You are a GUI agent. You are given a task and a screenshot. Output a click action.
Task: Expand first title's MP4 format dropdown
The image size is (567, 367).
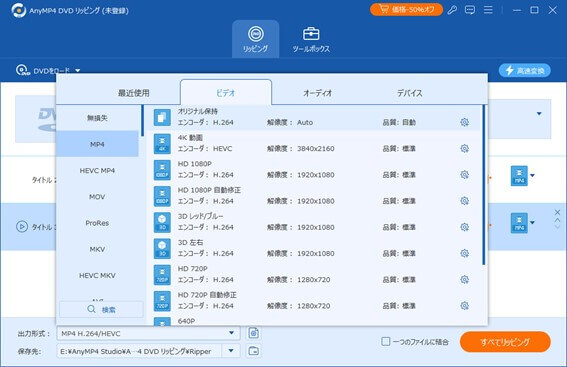point(532,176)
